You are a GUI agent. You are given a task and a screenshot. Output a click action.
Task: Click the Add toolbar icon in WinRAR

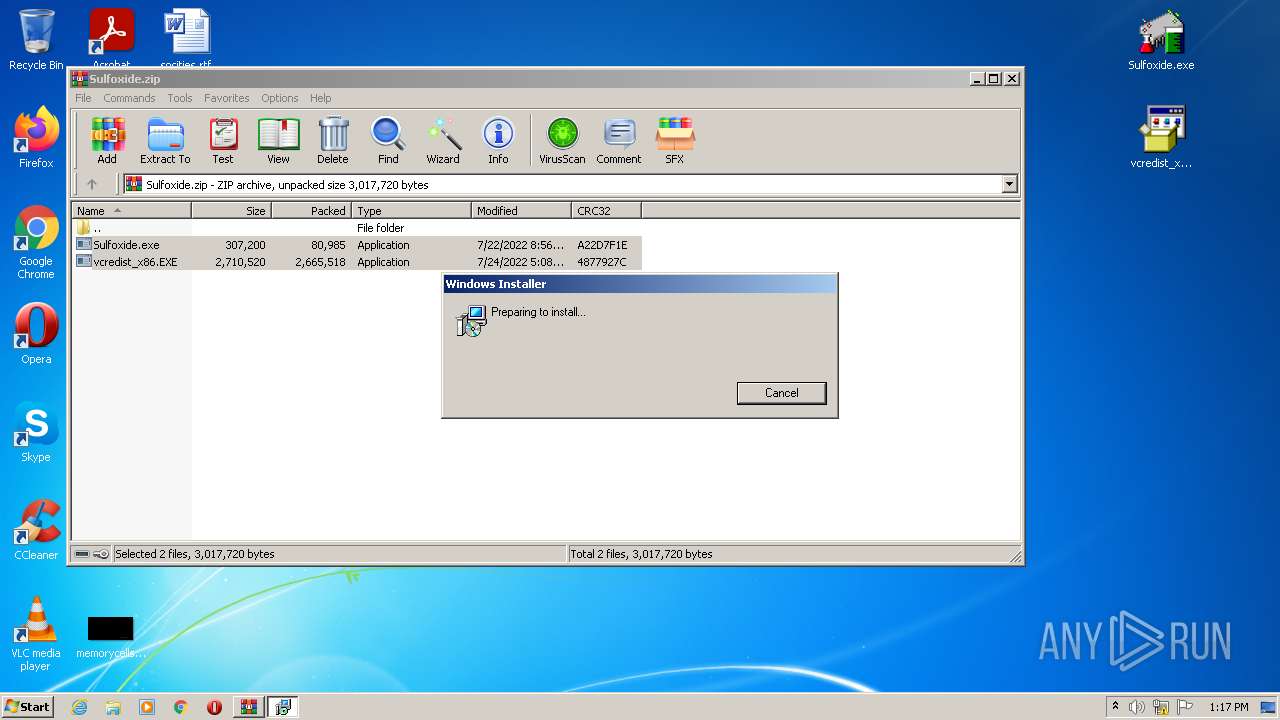click(x=107, y=140)
